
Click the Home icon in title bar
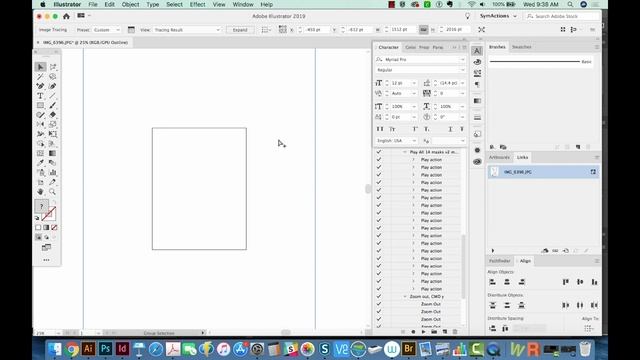(66, 16)
